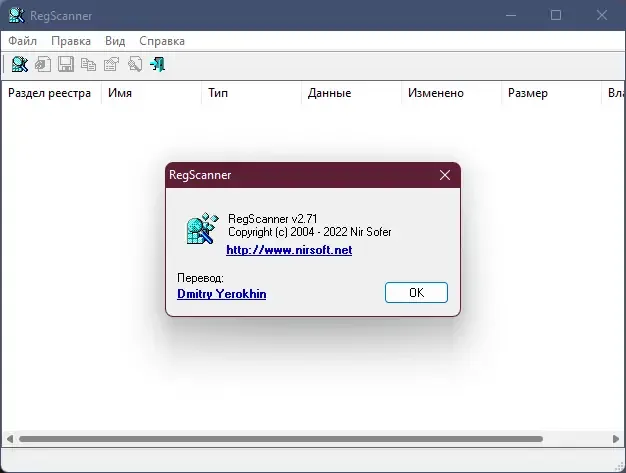Click the RegScanner v2.71 version text
The width and height of the screenshot is (626, 473).
(x=273, y=219)
